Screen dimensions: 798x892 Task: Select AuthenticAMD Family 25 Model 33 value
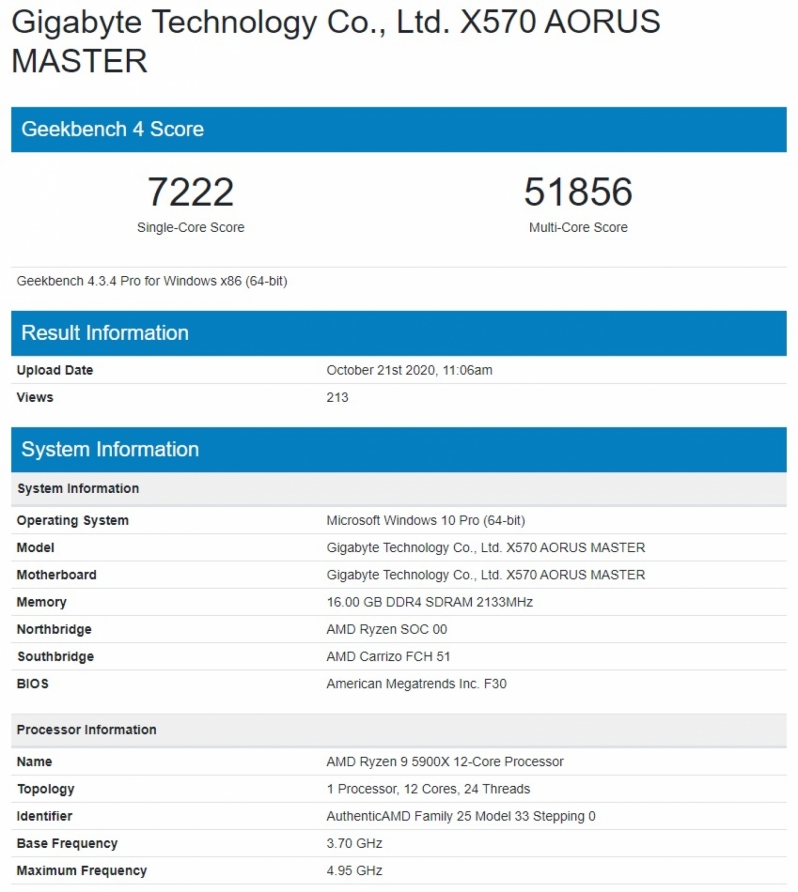point(461,817)
